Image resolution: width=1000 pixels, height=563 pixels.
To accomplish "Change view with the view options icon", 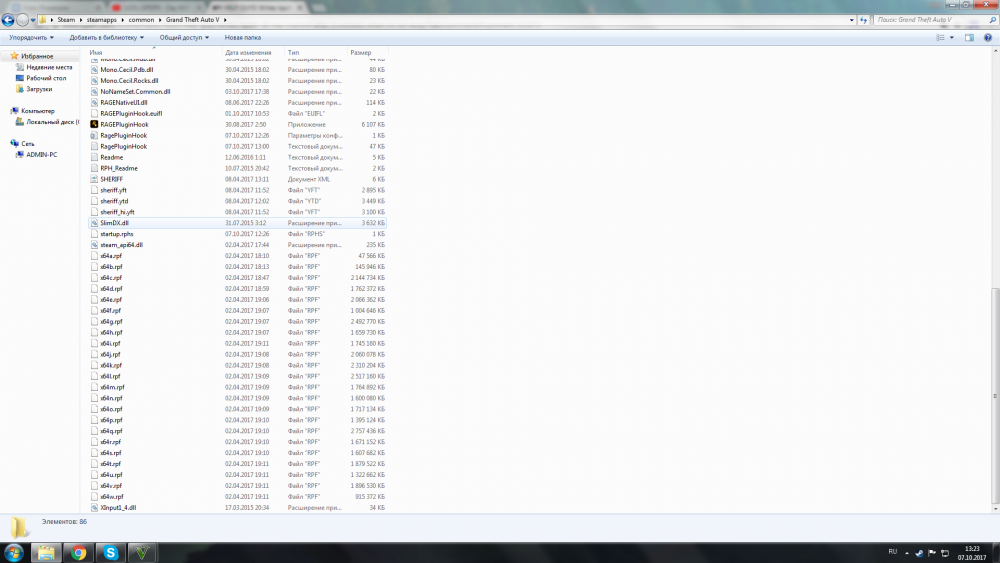I will coord(940,38).
